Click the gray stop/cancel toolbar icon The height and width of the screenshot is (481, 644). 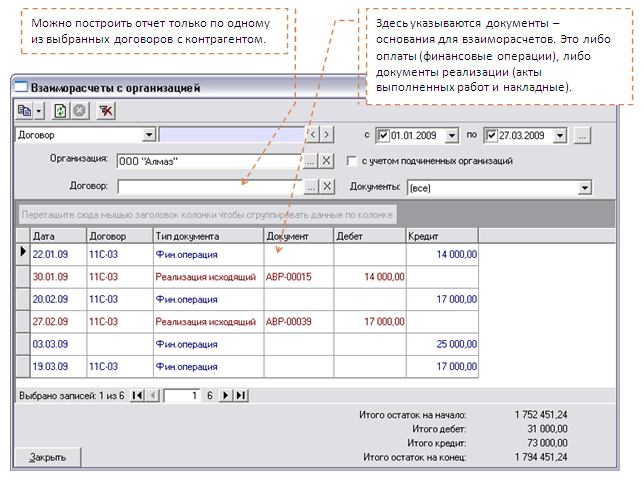pyautogui.click(x=80, y=110)
